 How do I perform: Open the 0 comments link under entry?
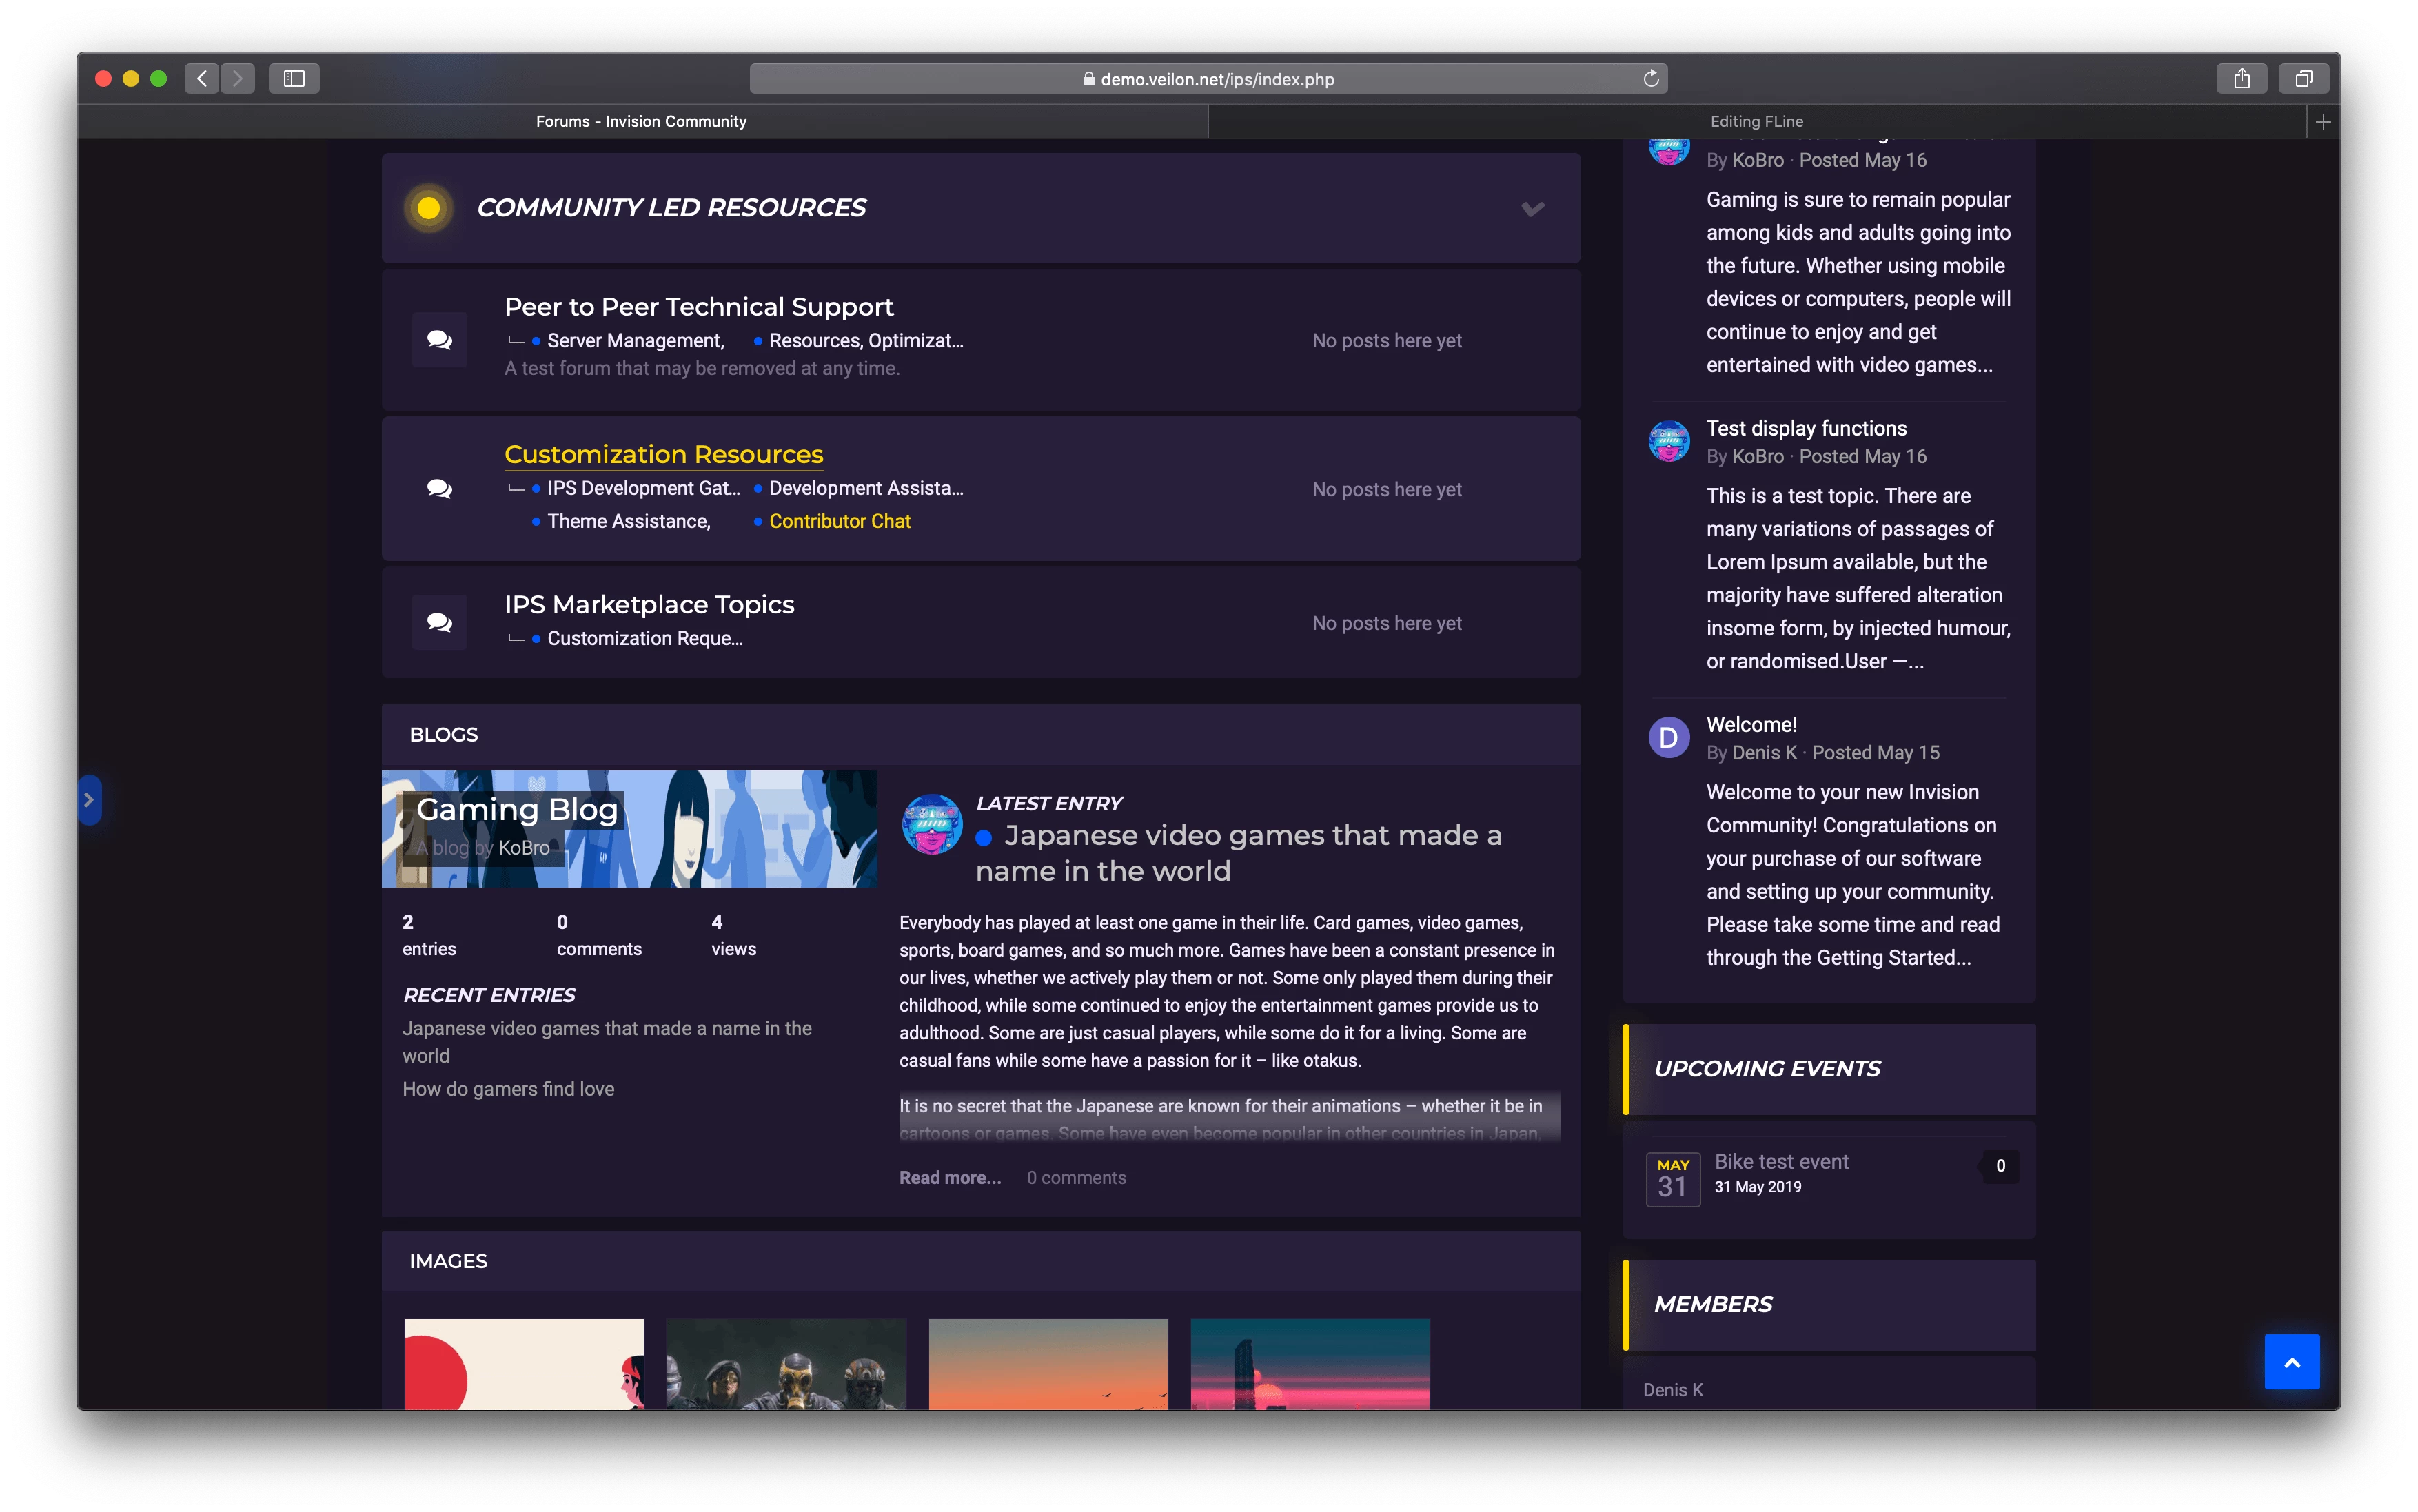tap(1076, 1177)
